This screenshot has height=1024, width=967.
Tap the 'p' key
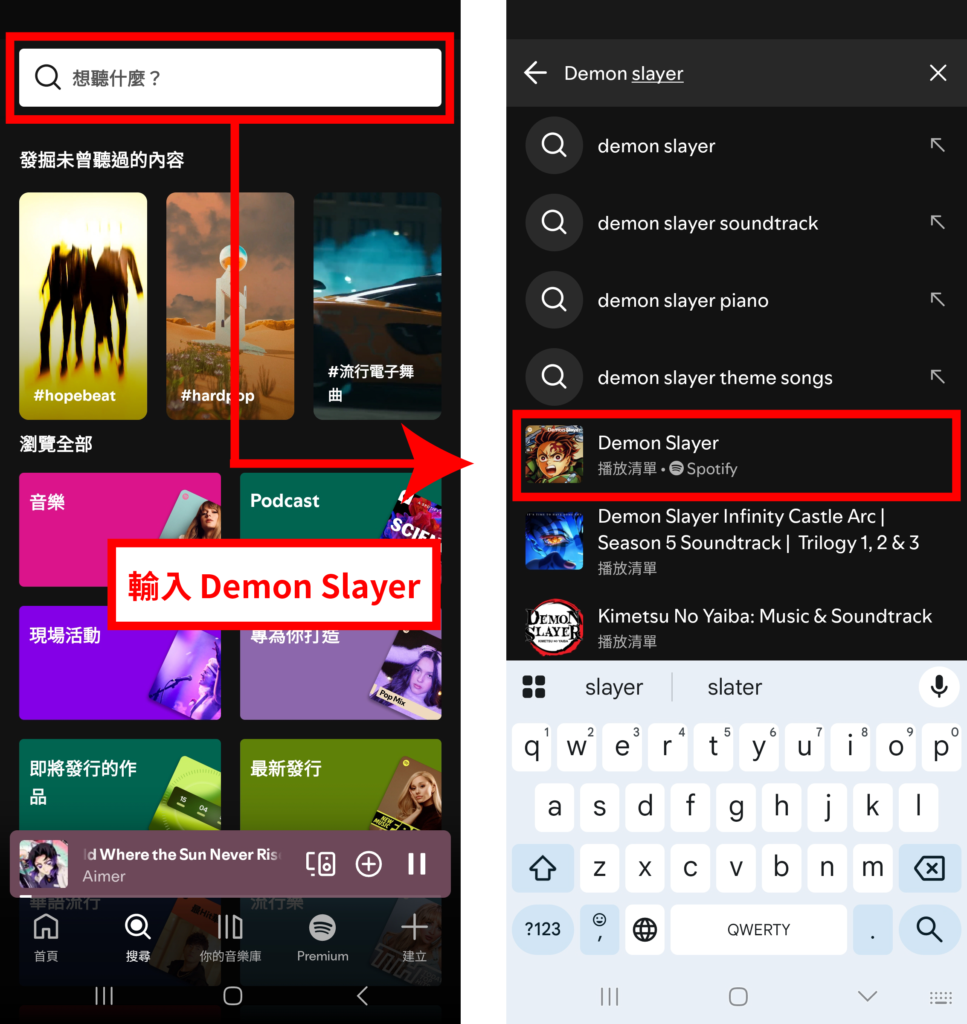[x=940, y=746]
